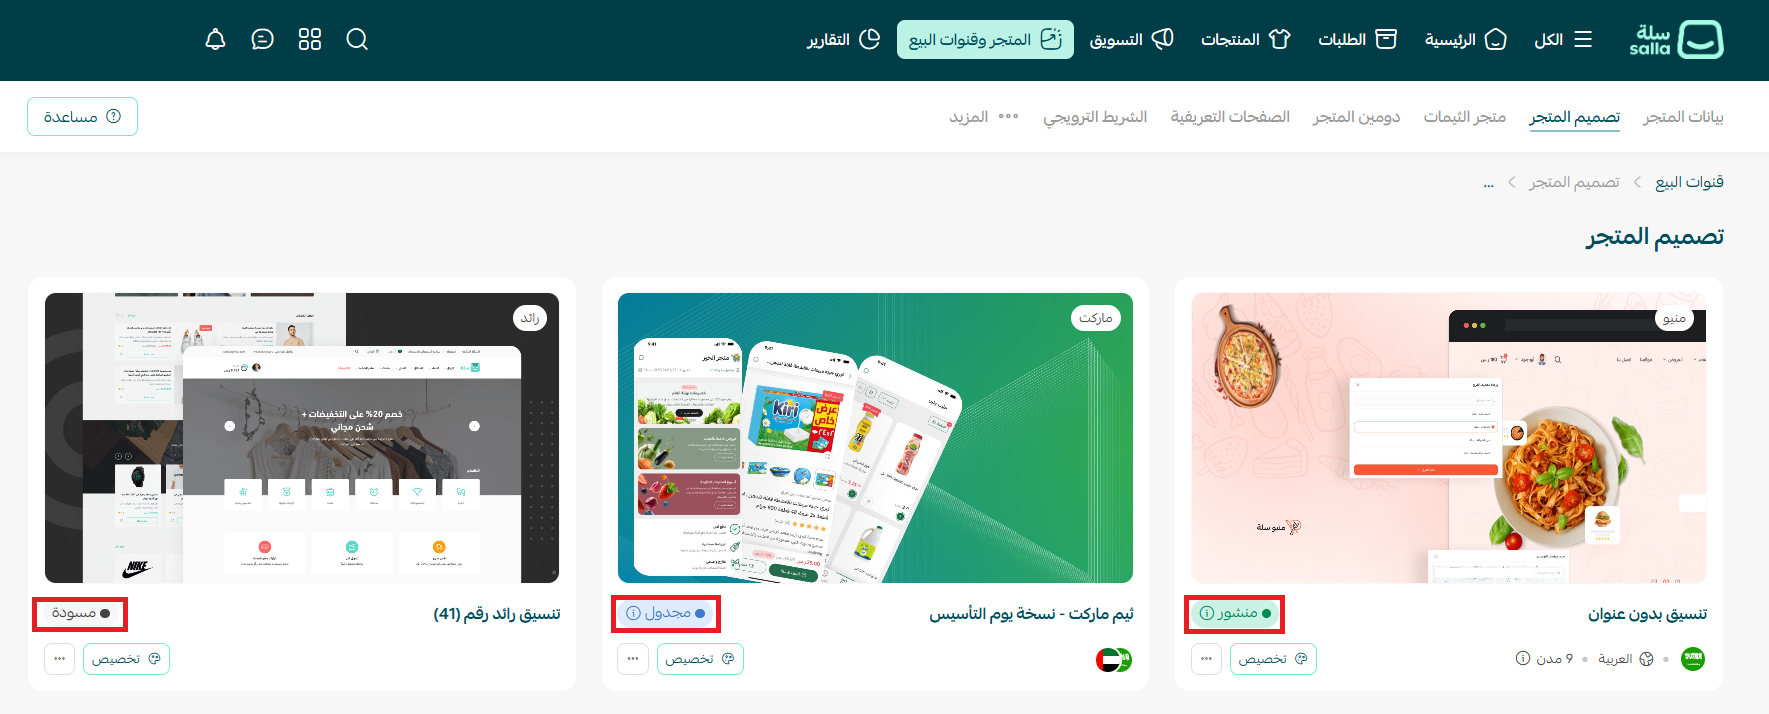Click تخصيص button on ثيم ماركت card

(700, 659)
